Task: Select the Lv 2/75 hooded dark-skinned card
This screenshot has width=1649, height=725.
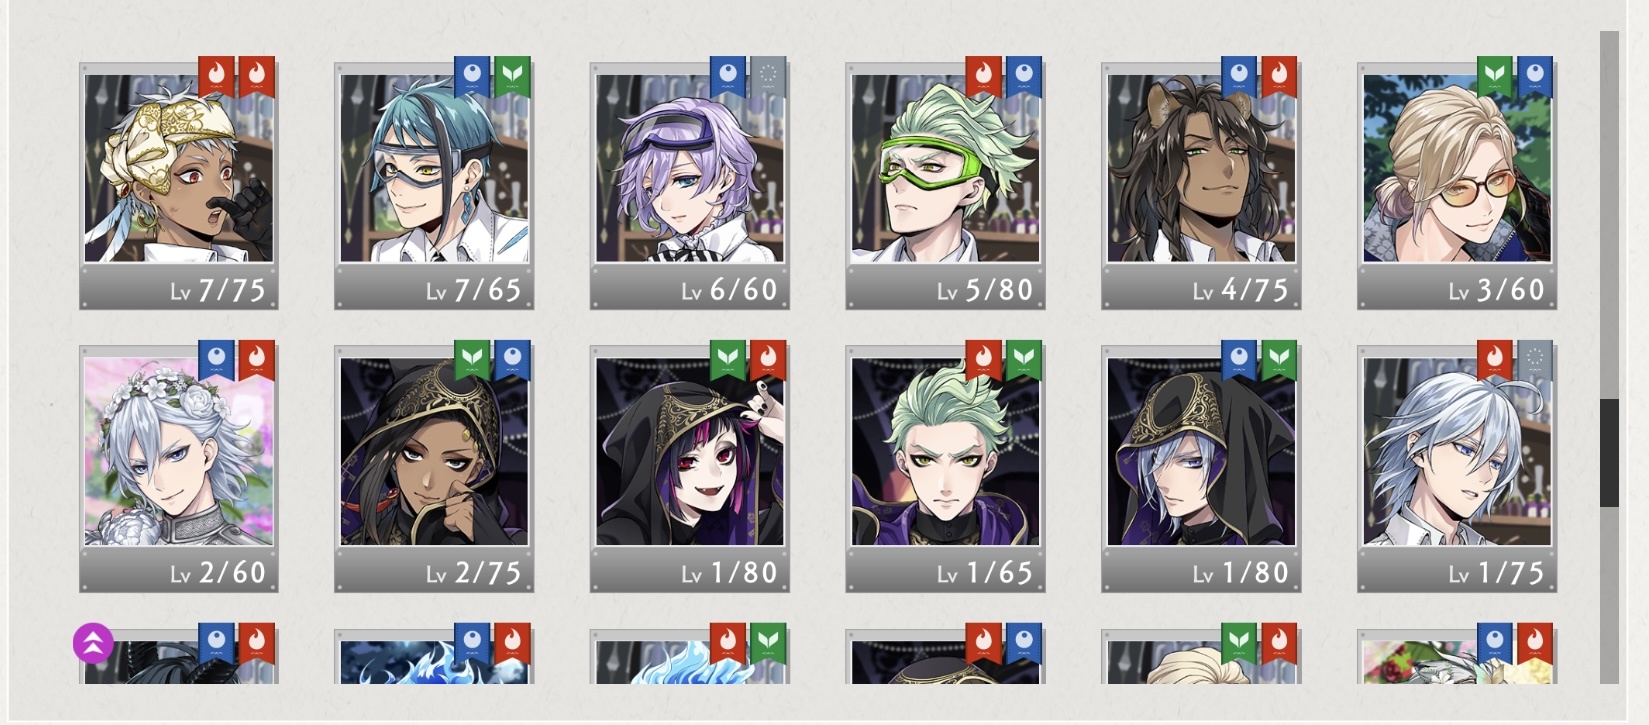Action: [x=434, y=469]
